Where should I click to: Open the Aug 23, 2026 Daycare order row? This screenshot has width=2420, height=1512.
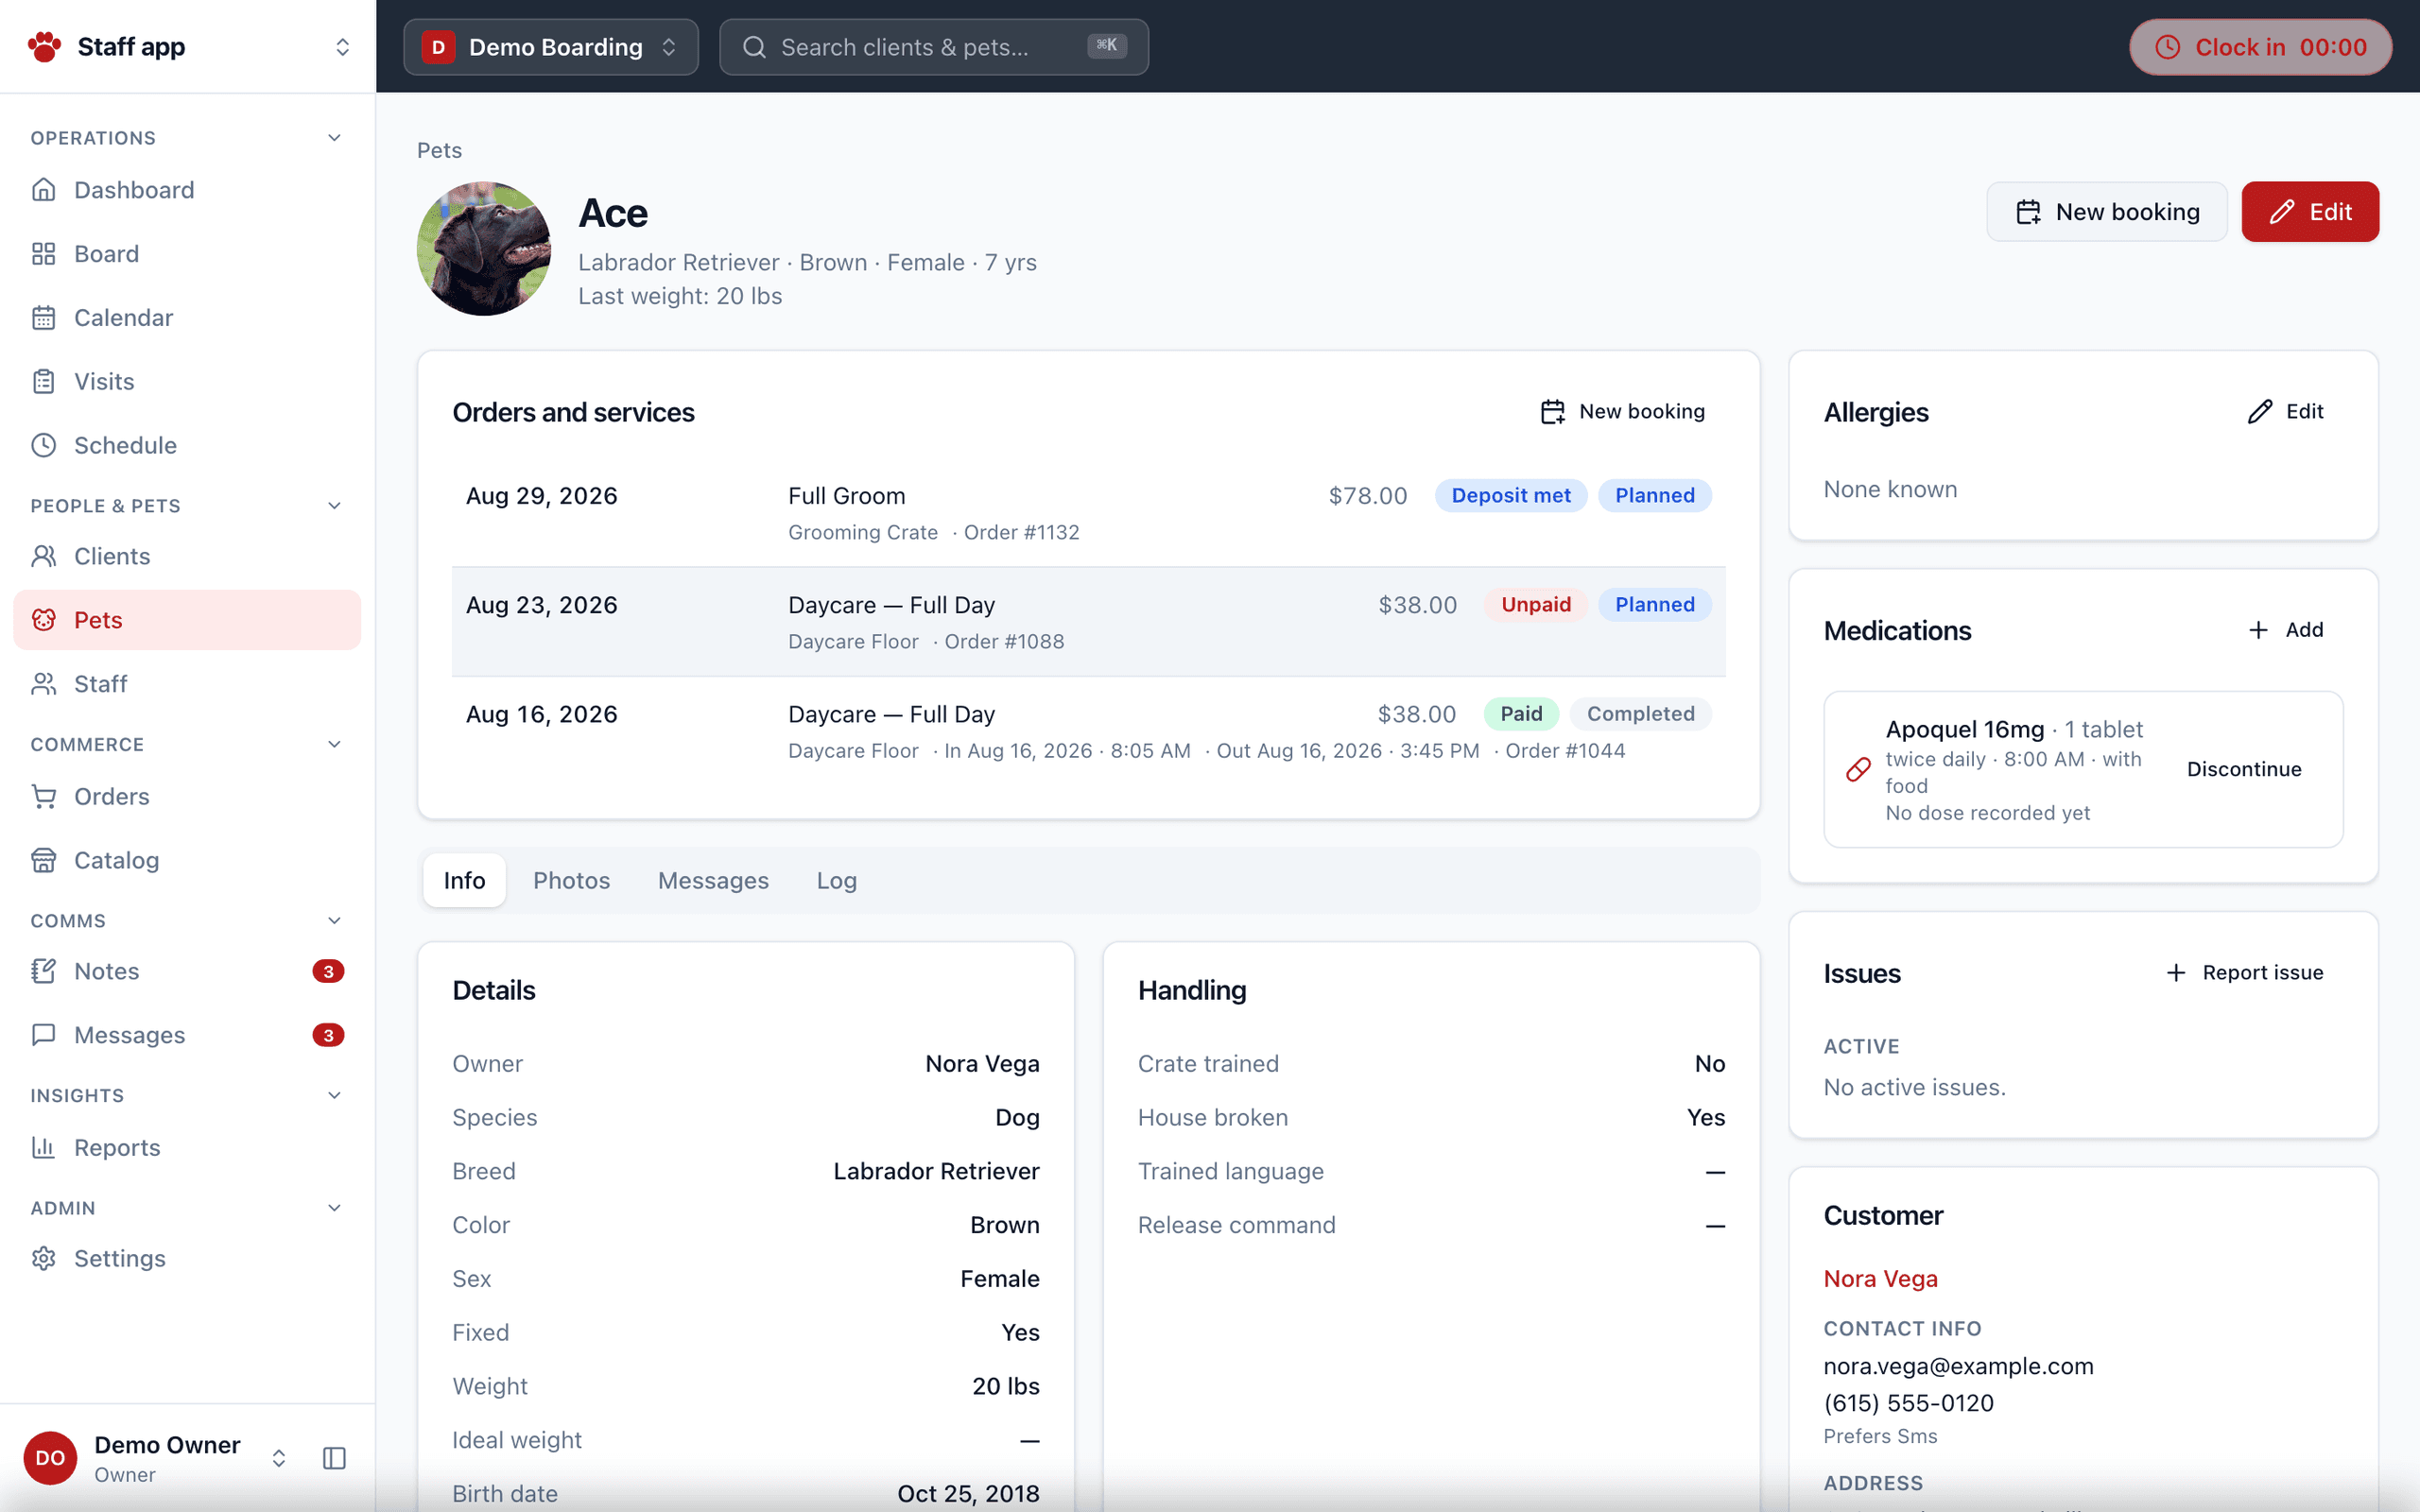(x=1088, y=622)
